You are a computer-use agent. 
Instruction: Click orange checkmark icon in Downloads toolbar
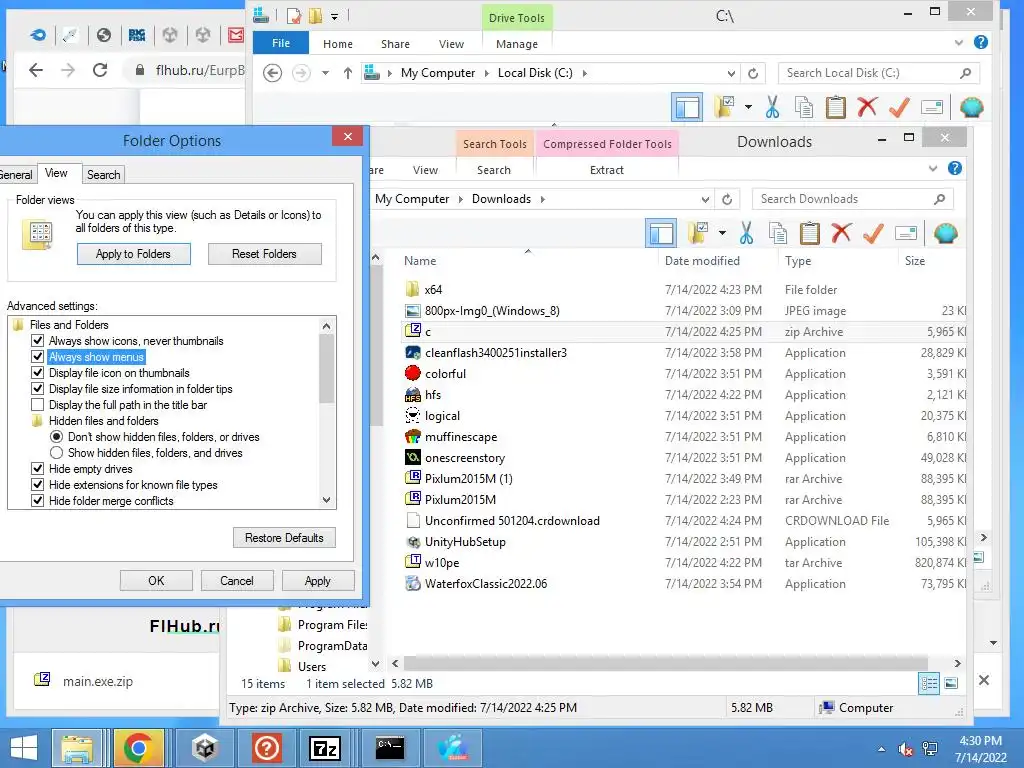tap(873, 233)
